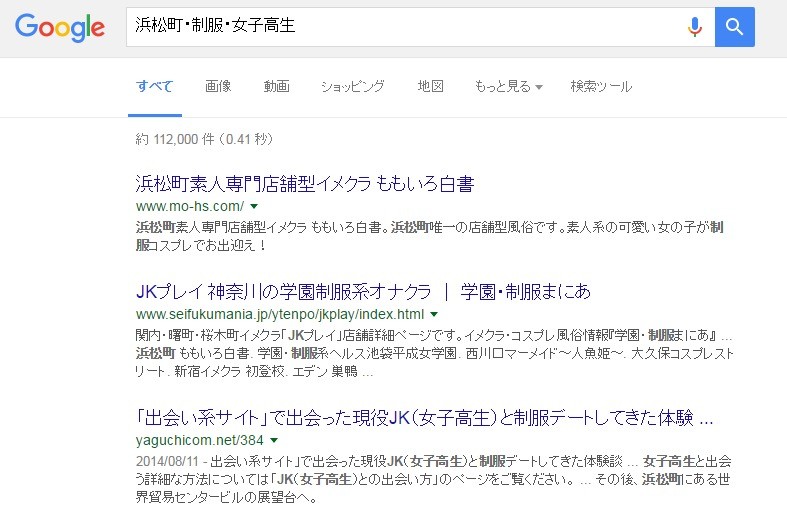Image resolution: width=787 pixels, height=526 pixels.
Task: Click the 2014/08/11 date in third snippet
Action: [167, 461]
